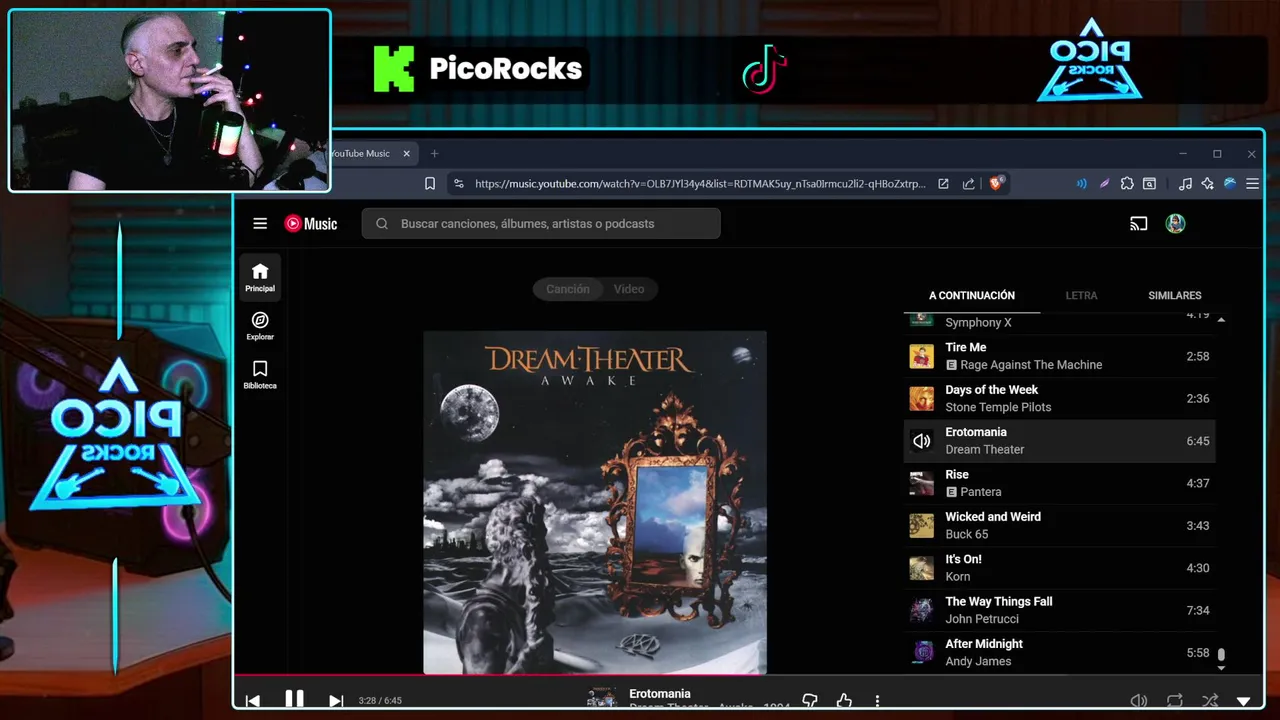Click the Dream Theater Awake album art
Viewport: 1280px width, 720px height.
click(595, 503)
